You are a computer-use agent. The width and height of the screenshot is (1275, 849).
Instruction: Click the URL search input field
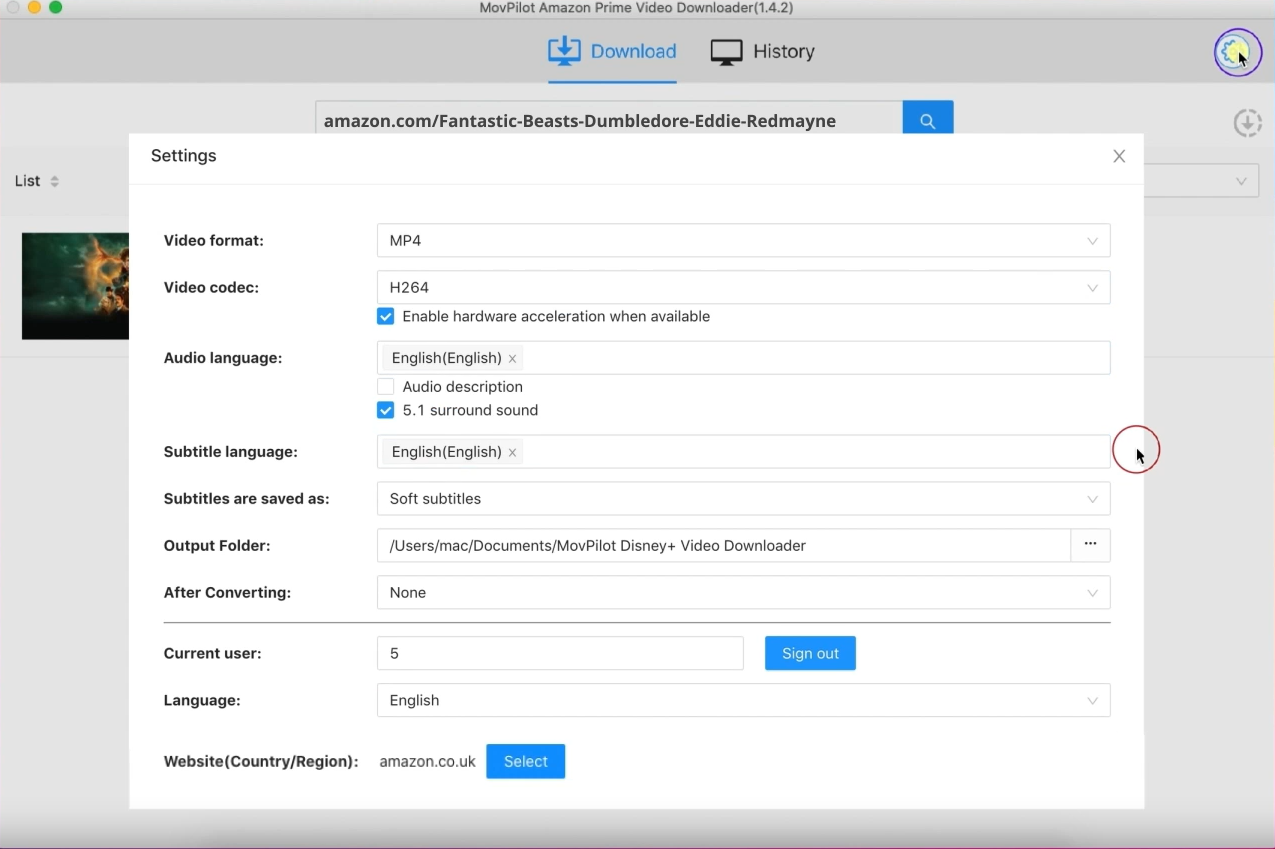click(609, 120)
